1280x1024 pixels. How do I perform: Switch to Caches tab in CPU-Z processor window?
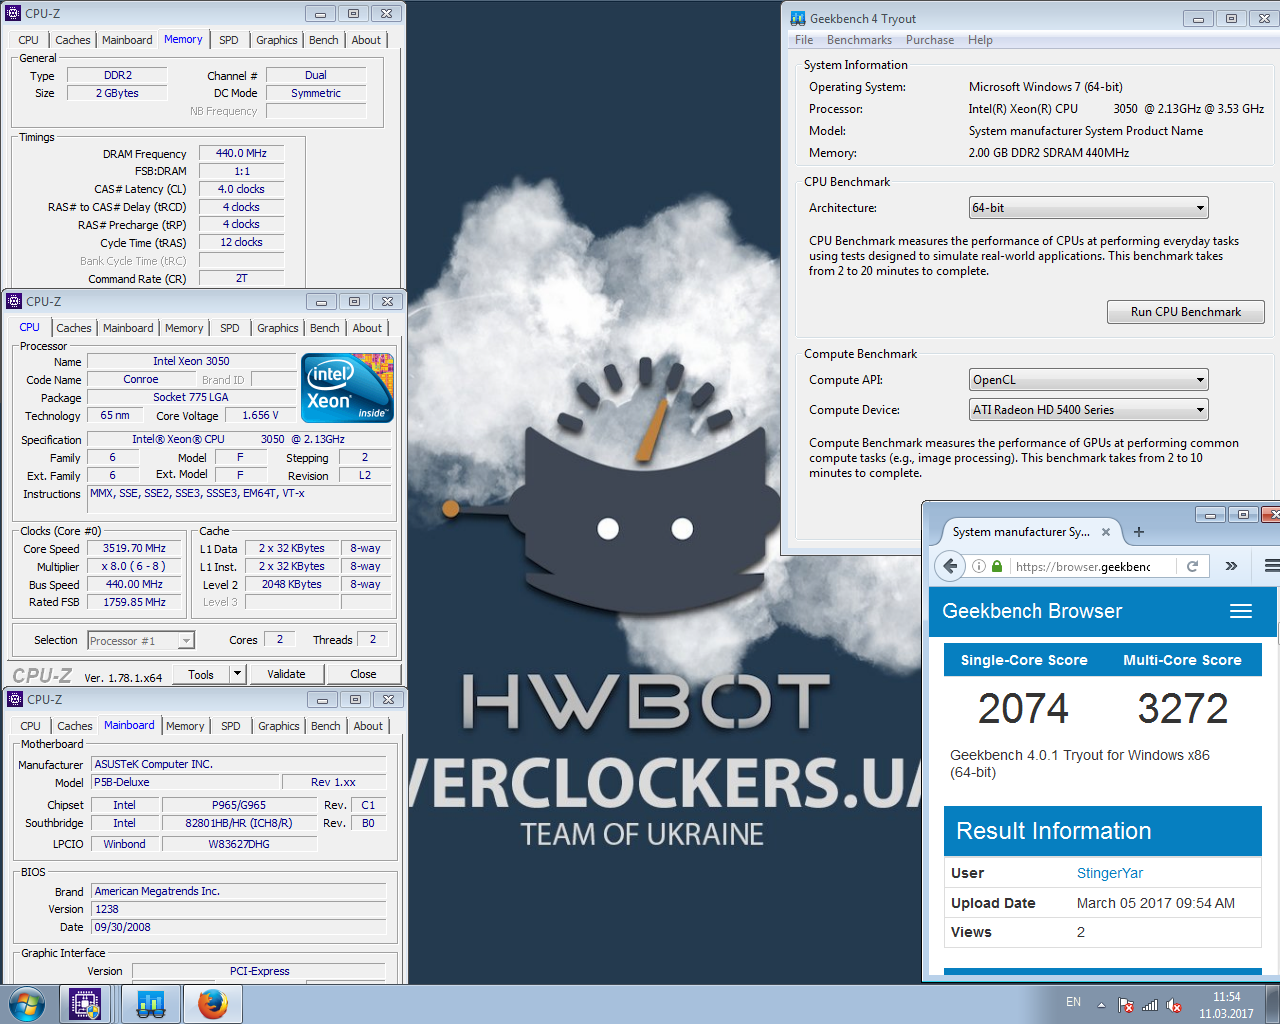[74, 328]
